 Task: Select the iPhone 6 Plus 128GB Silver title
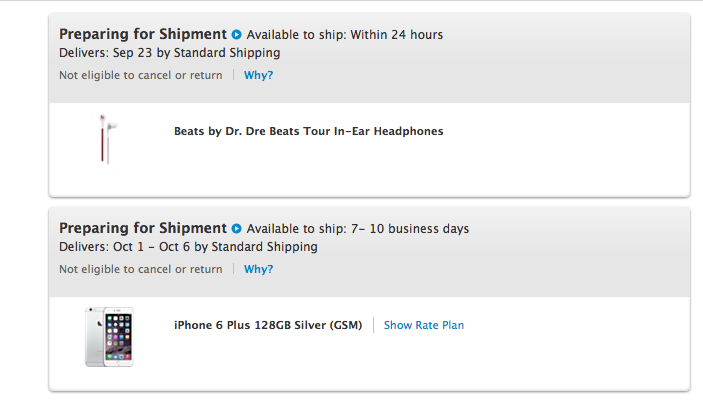click(x=268, y=325)
